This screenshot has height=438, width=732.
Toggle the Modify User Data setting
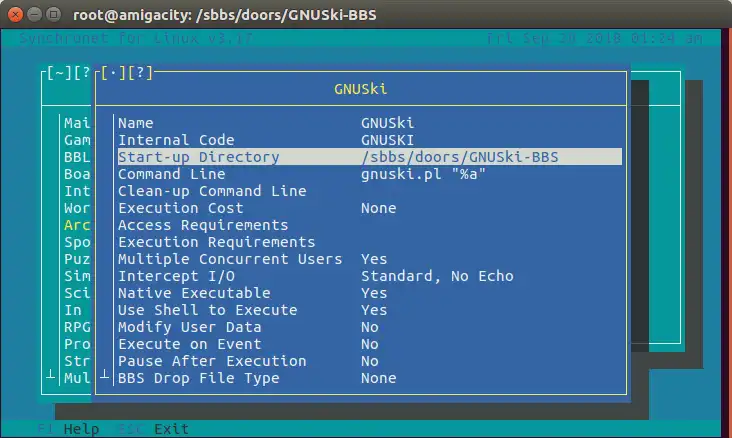(x=369, y=327)
